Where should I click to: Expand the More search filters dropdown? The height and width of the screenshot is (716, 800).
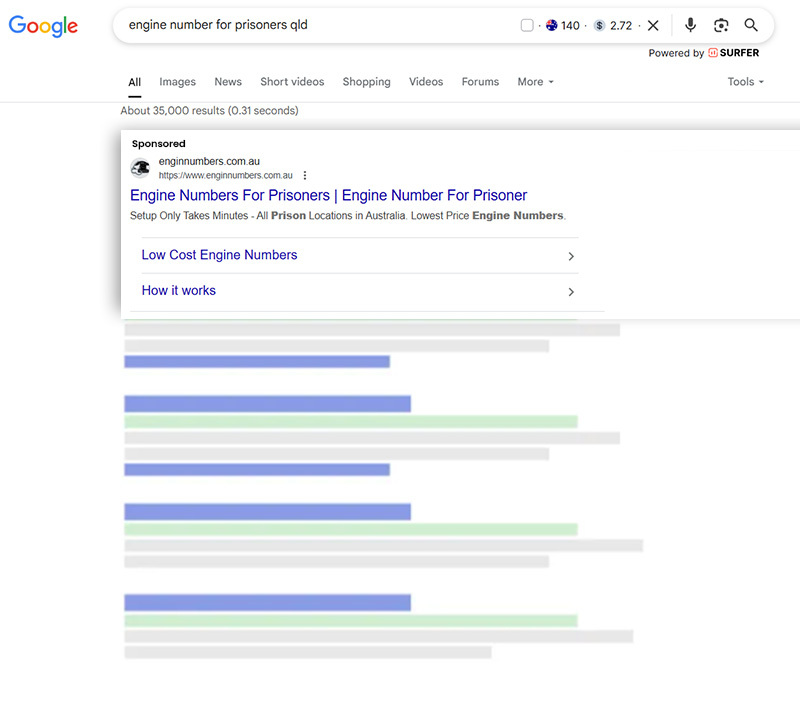535,82
